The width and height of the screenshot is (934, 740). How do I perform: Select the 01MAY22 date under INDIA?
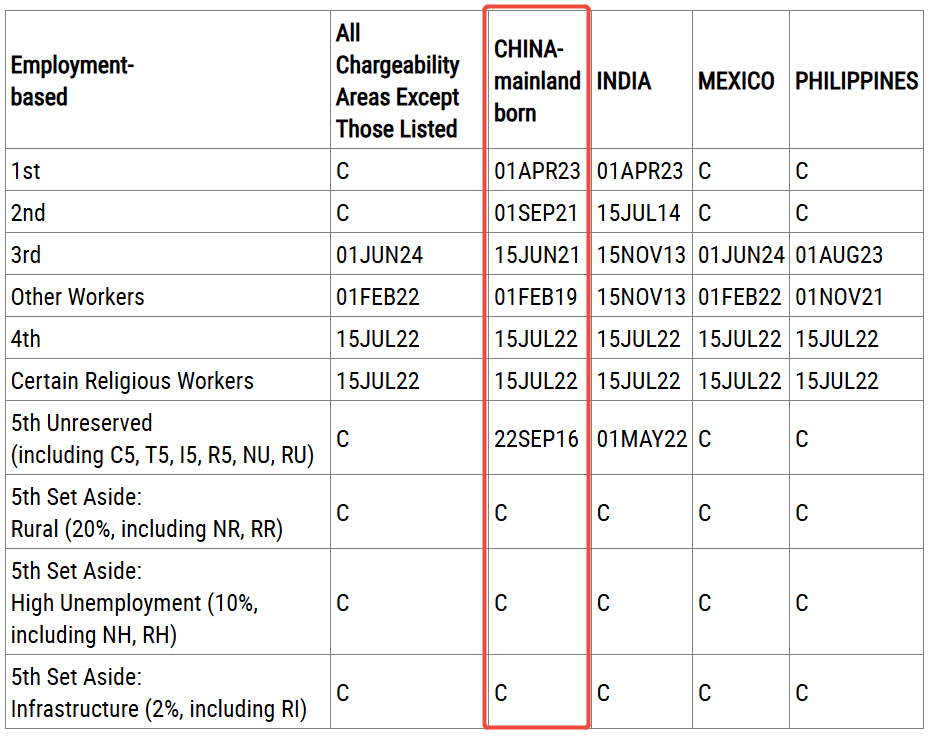coord(642,439)
